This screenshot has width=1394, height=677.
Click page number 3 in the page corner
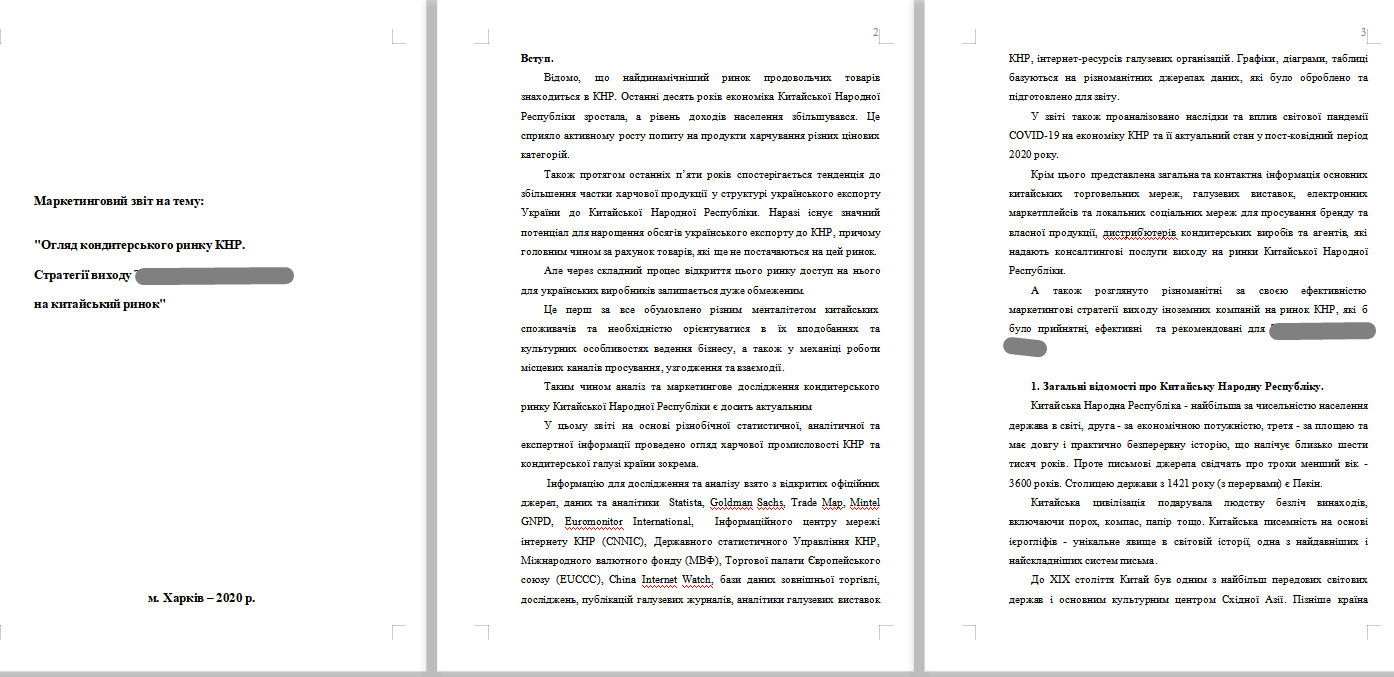[1363, 33]
